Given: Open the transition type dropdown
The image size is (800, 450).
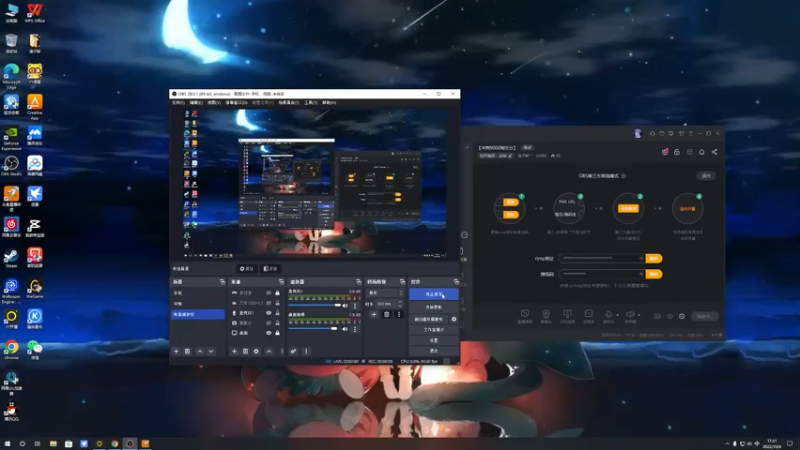Looking at the screenshot, I should coord(385,293).
